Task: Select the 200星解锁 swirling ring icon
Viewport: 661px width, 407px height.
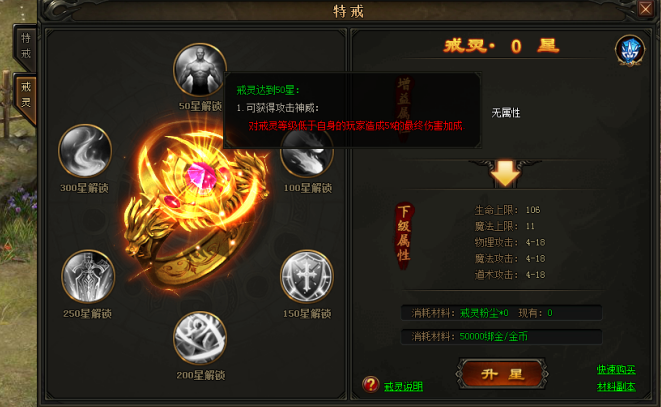Action: [200, 338]
